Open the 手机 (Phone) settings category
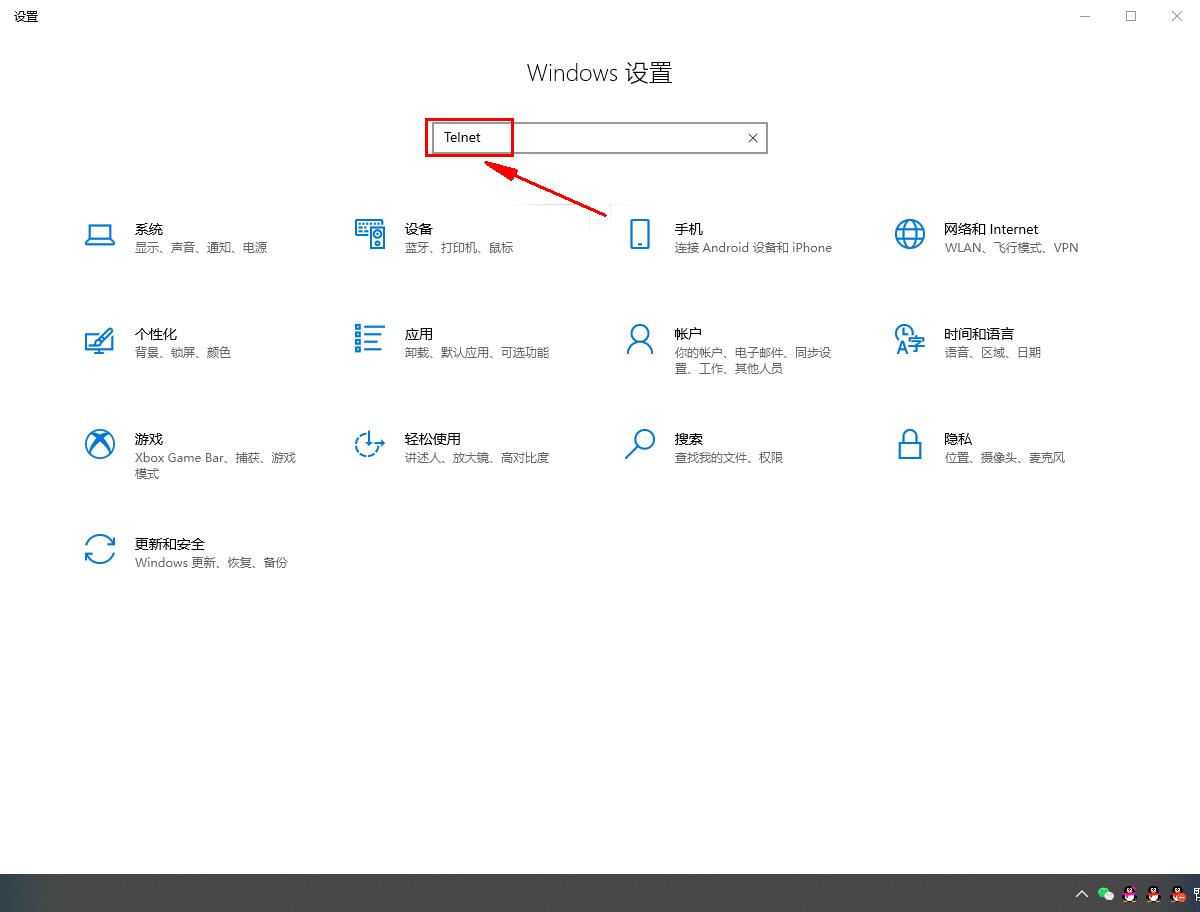Image resolution: width=1200 pixels, height=912 pixels. pos(730,238)
